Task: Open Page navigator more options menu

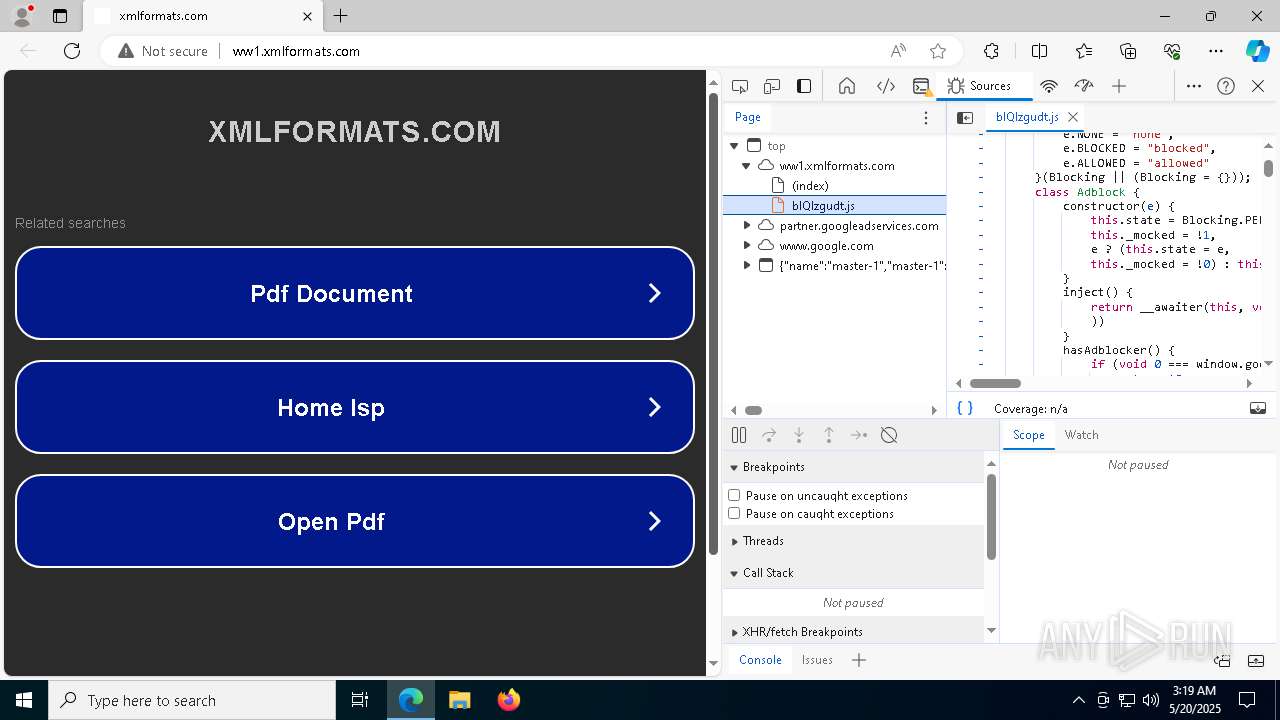Action: tap(926, 117)
